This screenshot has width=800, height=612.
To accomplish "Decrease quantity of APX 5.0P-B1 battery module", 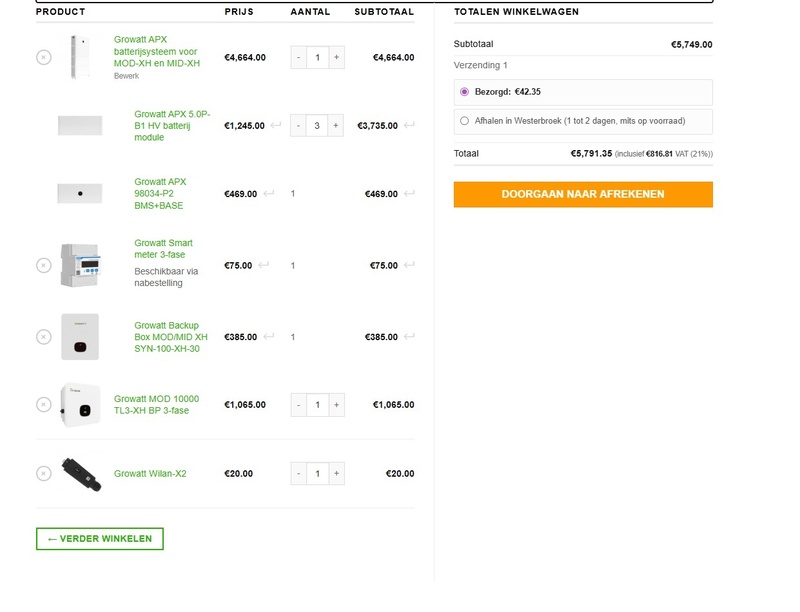I will point(299,126).
